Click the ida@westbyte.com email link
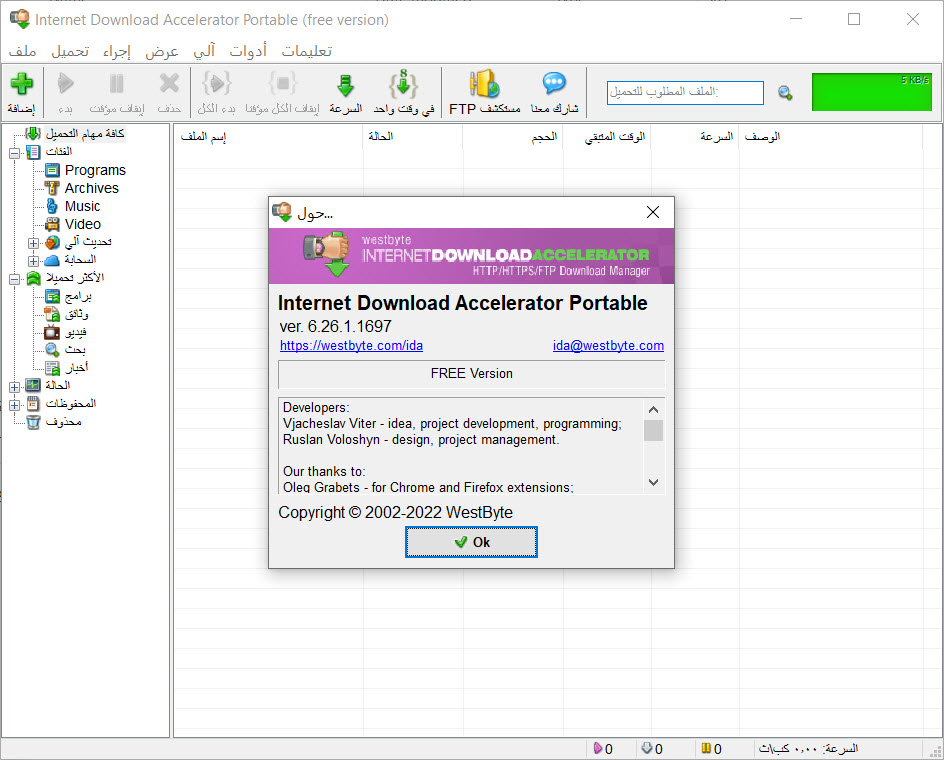Screen dimensions: 944x760 tap(608, 346)
